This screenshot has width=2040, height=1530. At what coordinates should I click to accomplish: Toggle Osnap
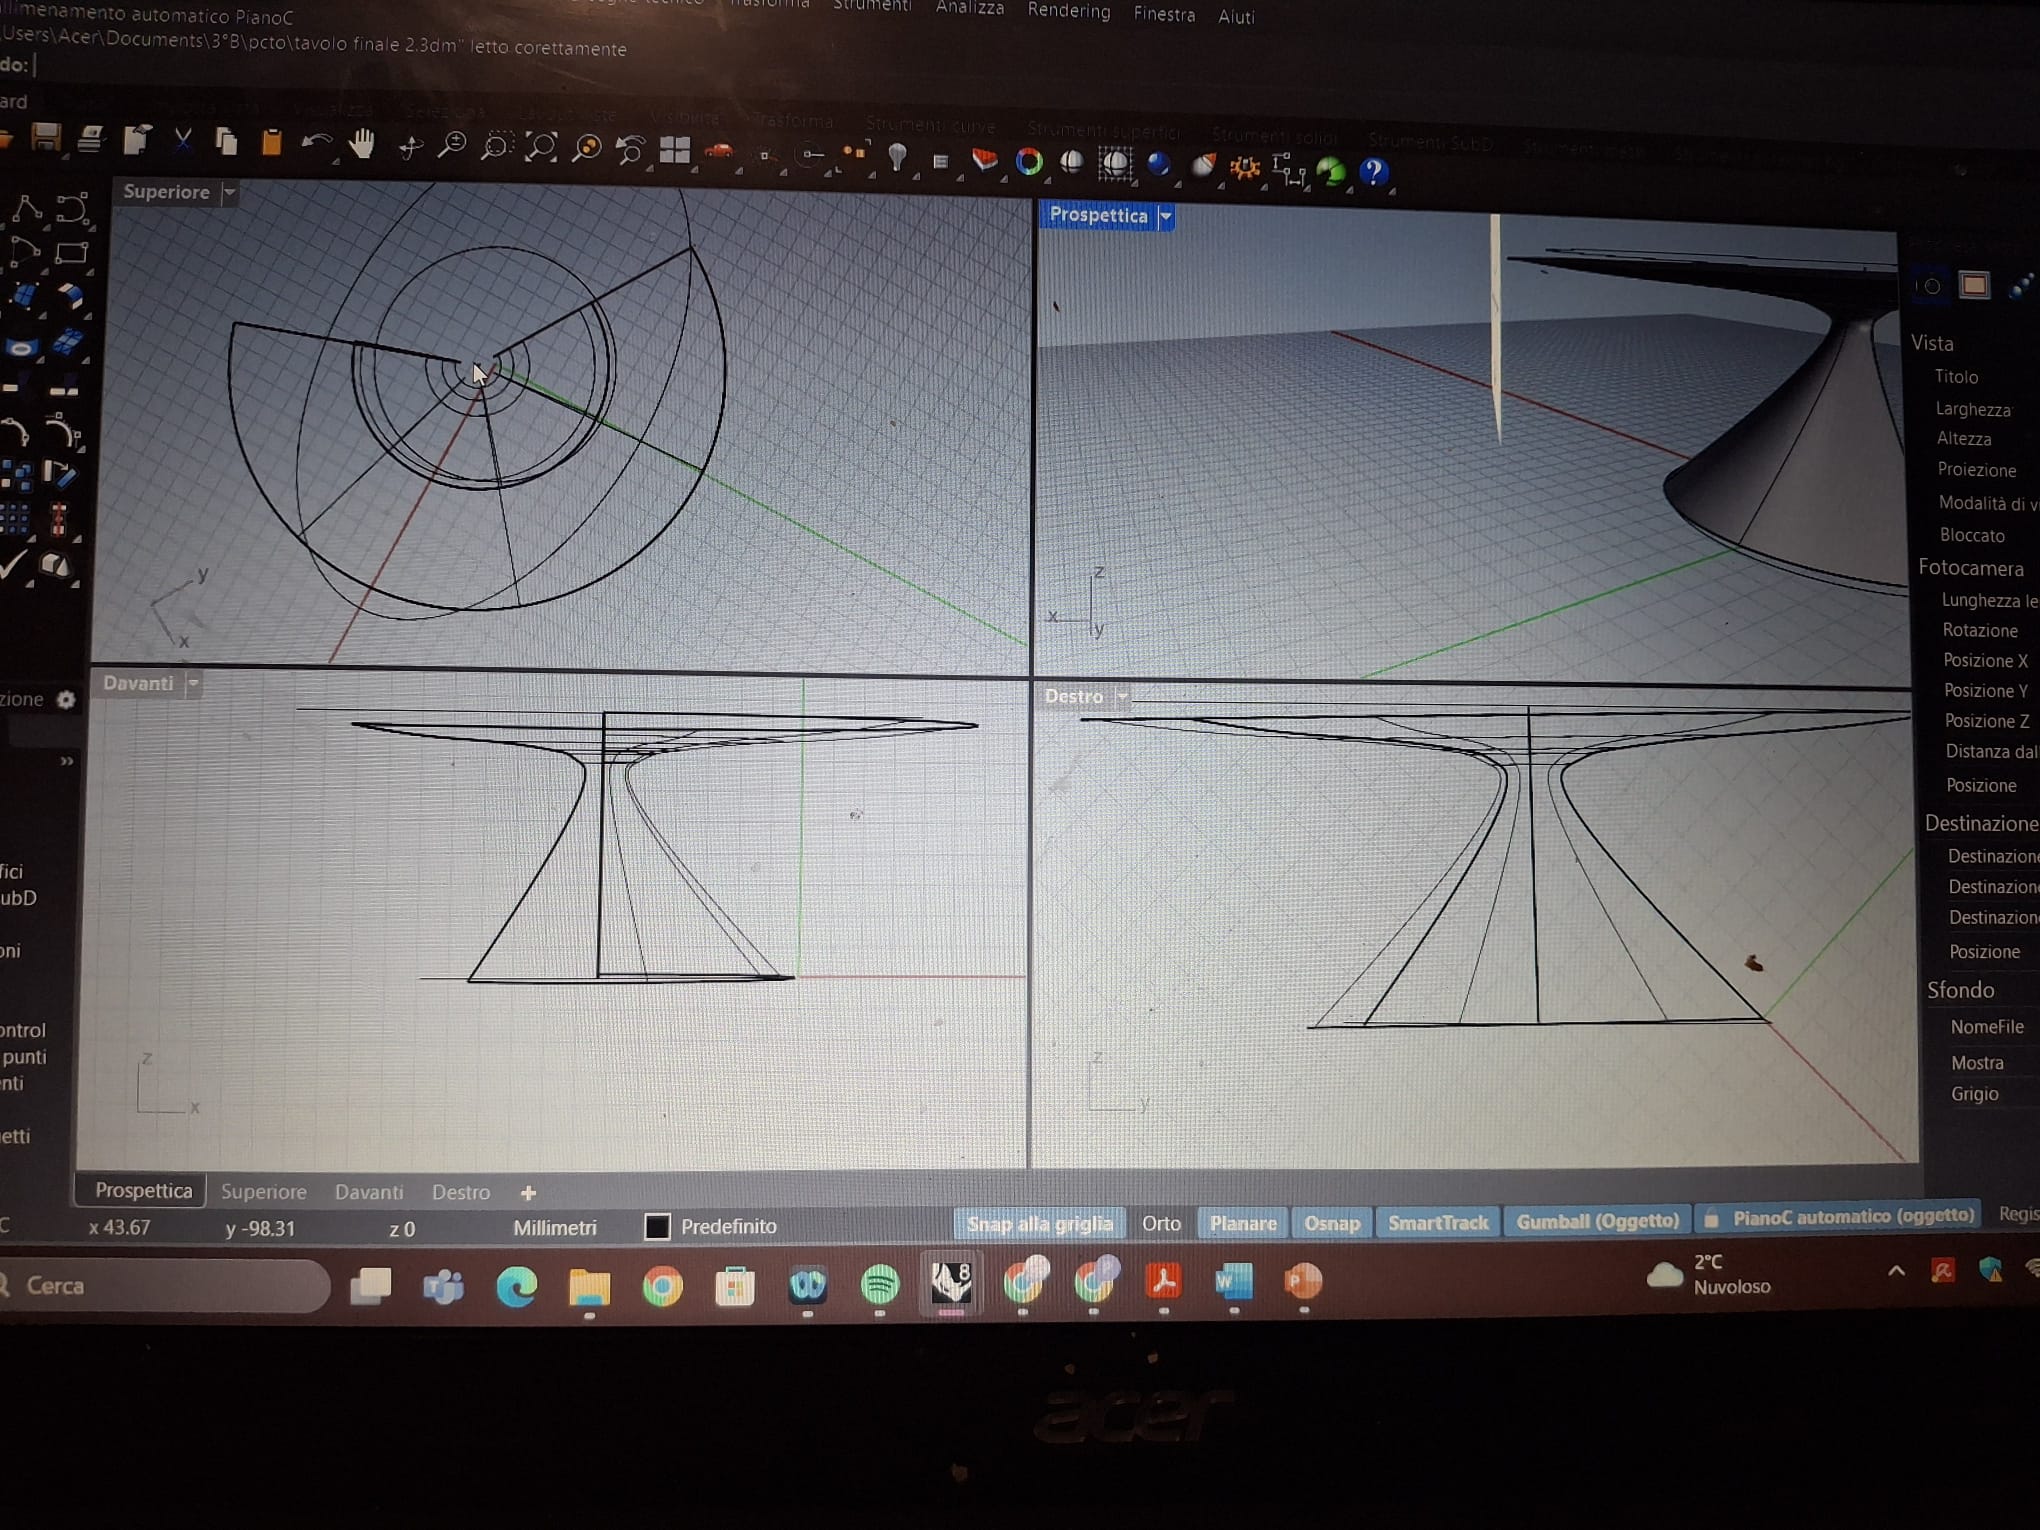pos(1332,1222)
